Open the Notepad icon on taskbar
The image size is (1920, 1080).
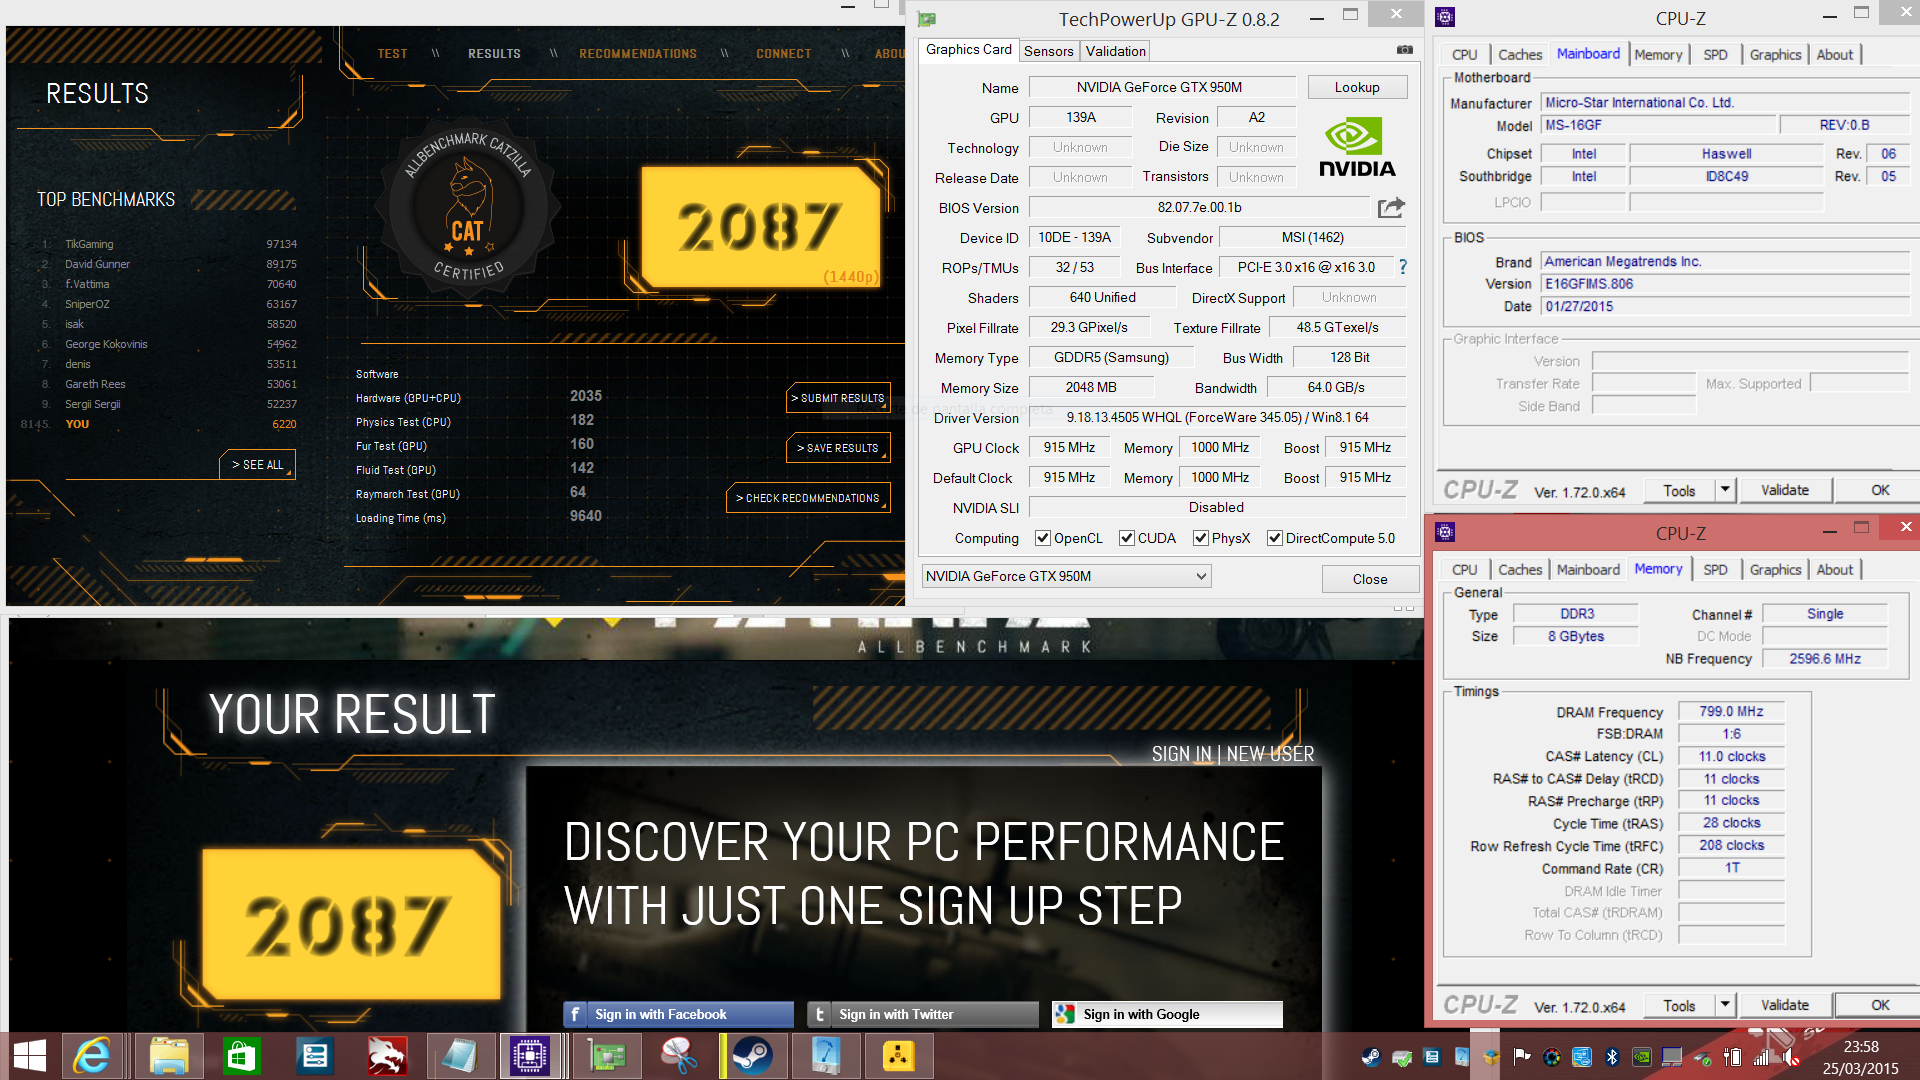point(460,1056)
